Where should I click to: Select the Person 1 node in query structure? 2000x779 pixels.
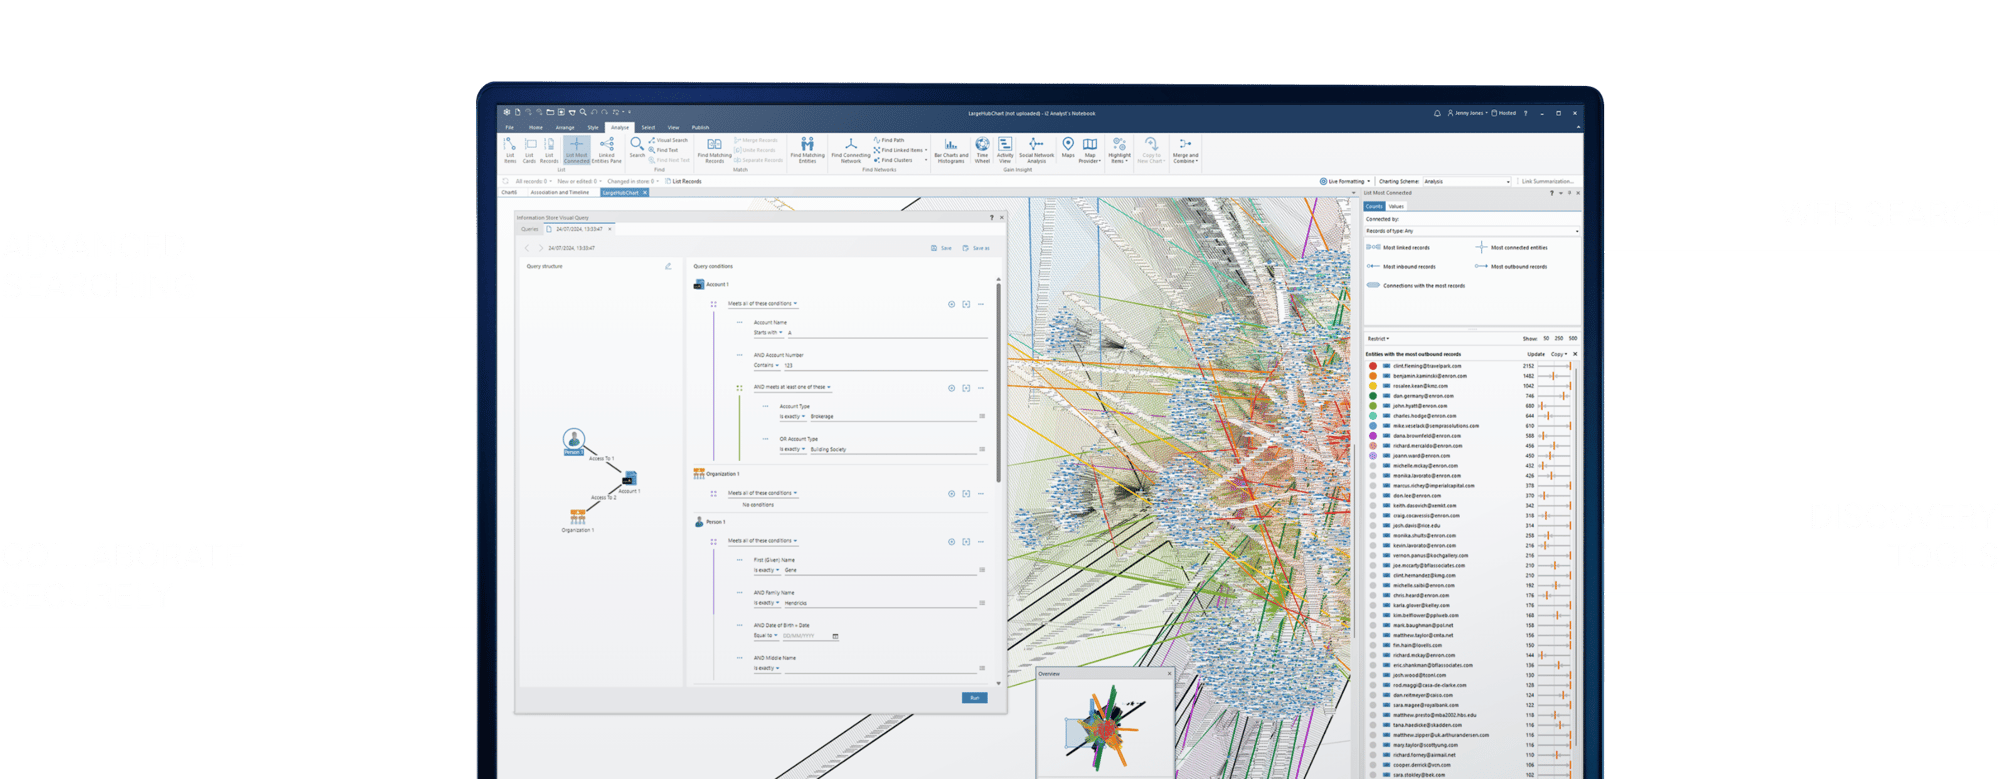coord(573,441)
